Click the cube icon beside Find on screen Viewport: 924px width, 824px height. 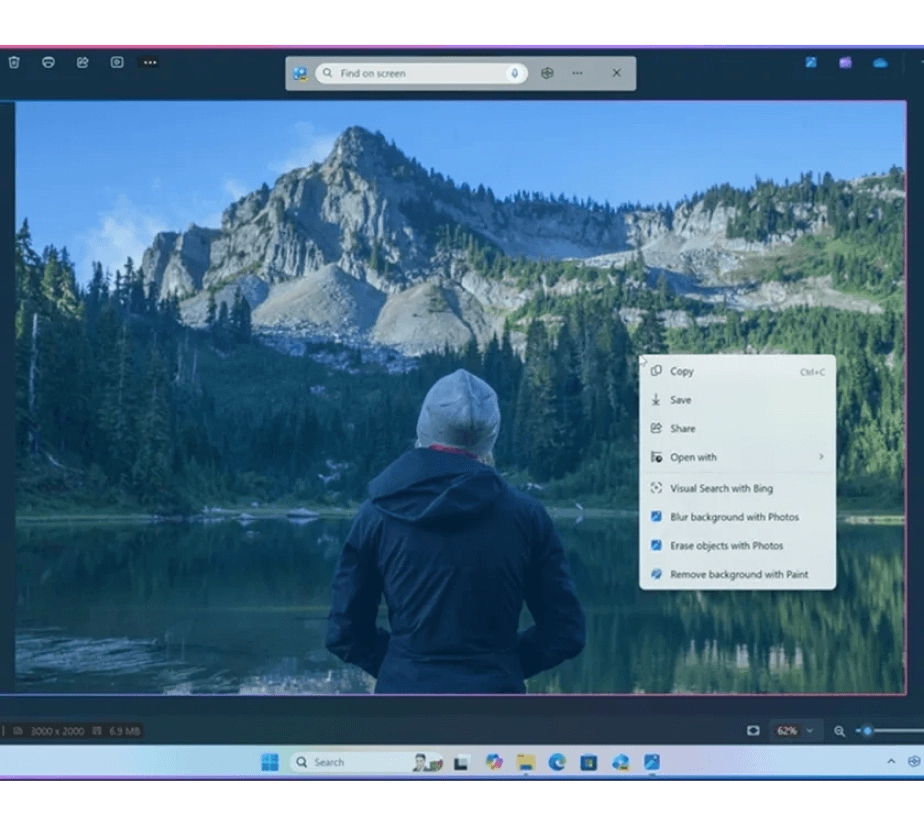(547, 73)
